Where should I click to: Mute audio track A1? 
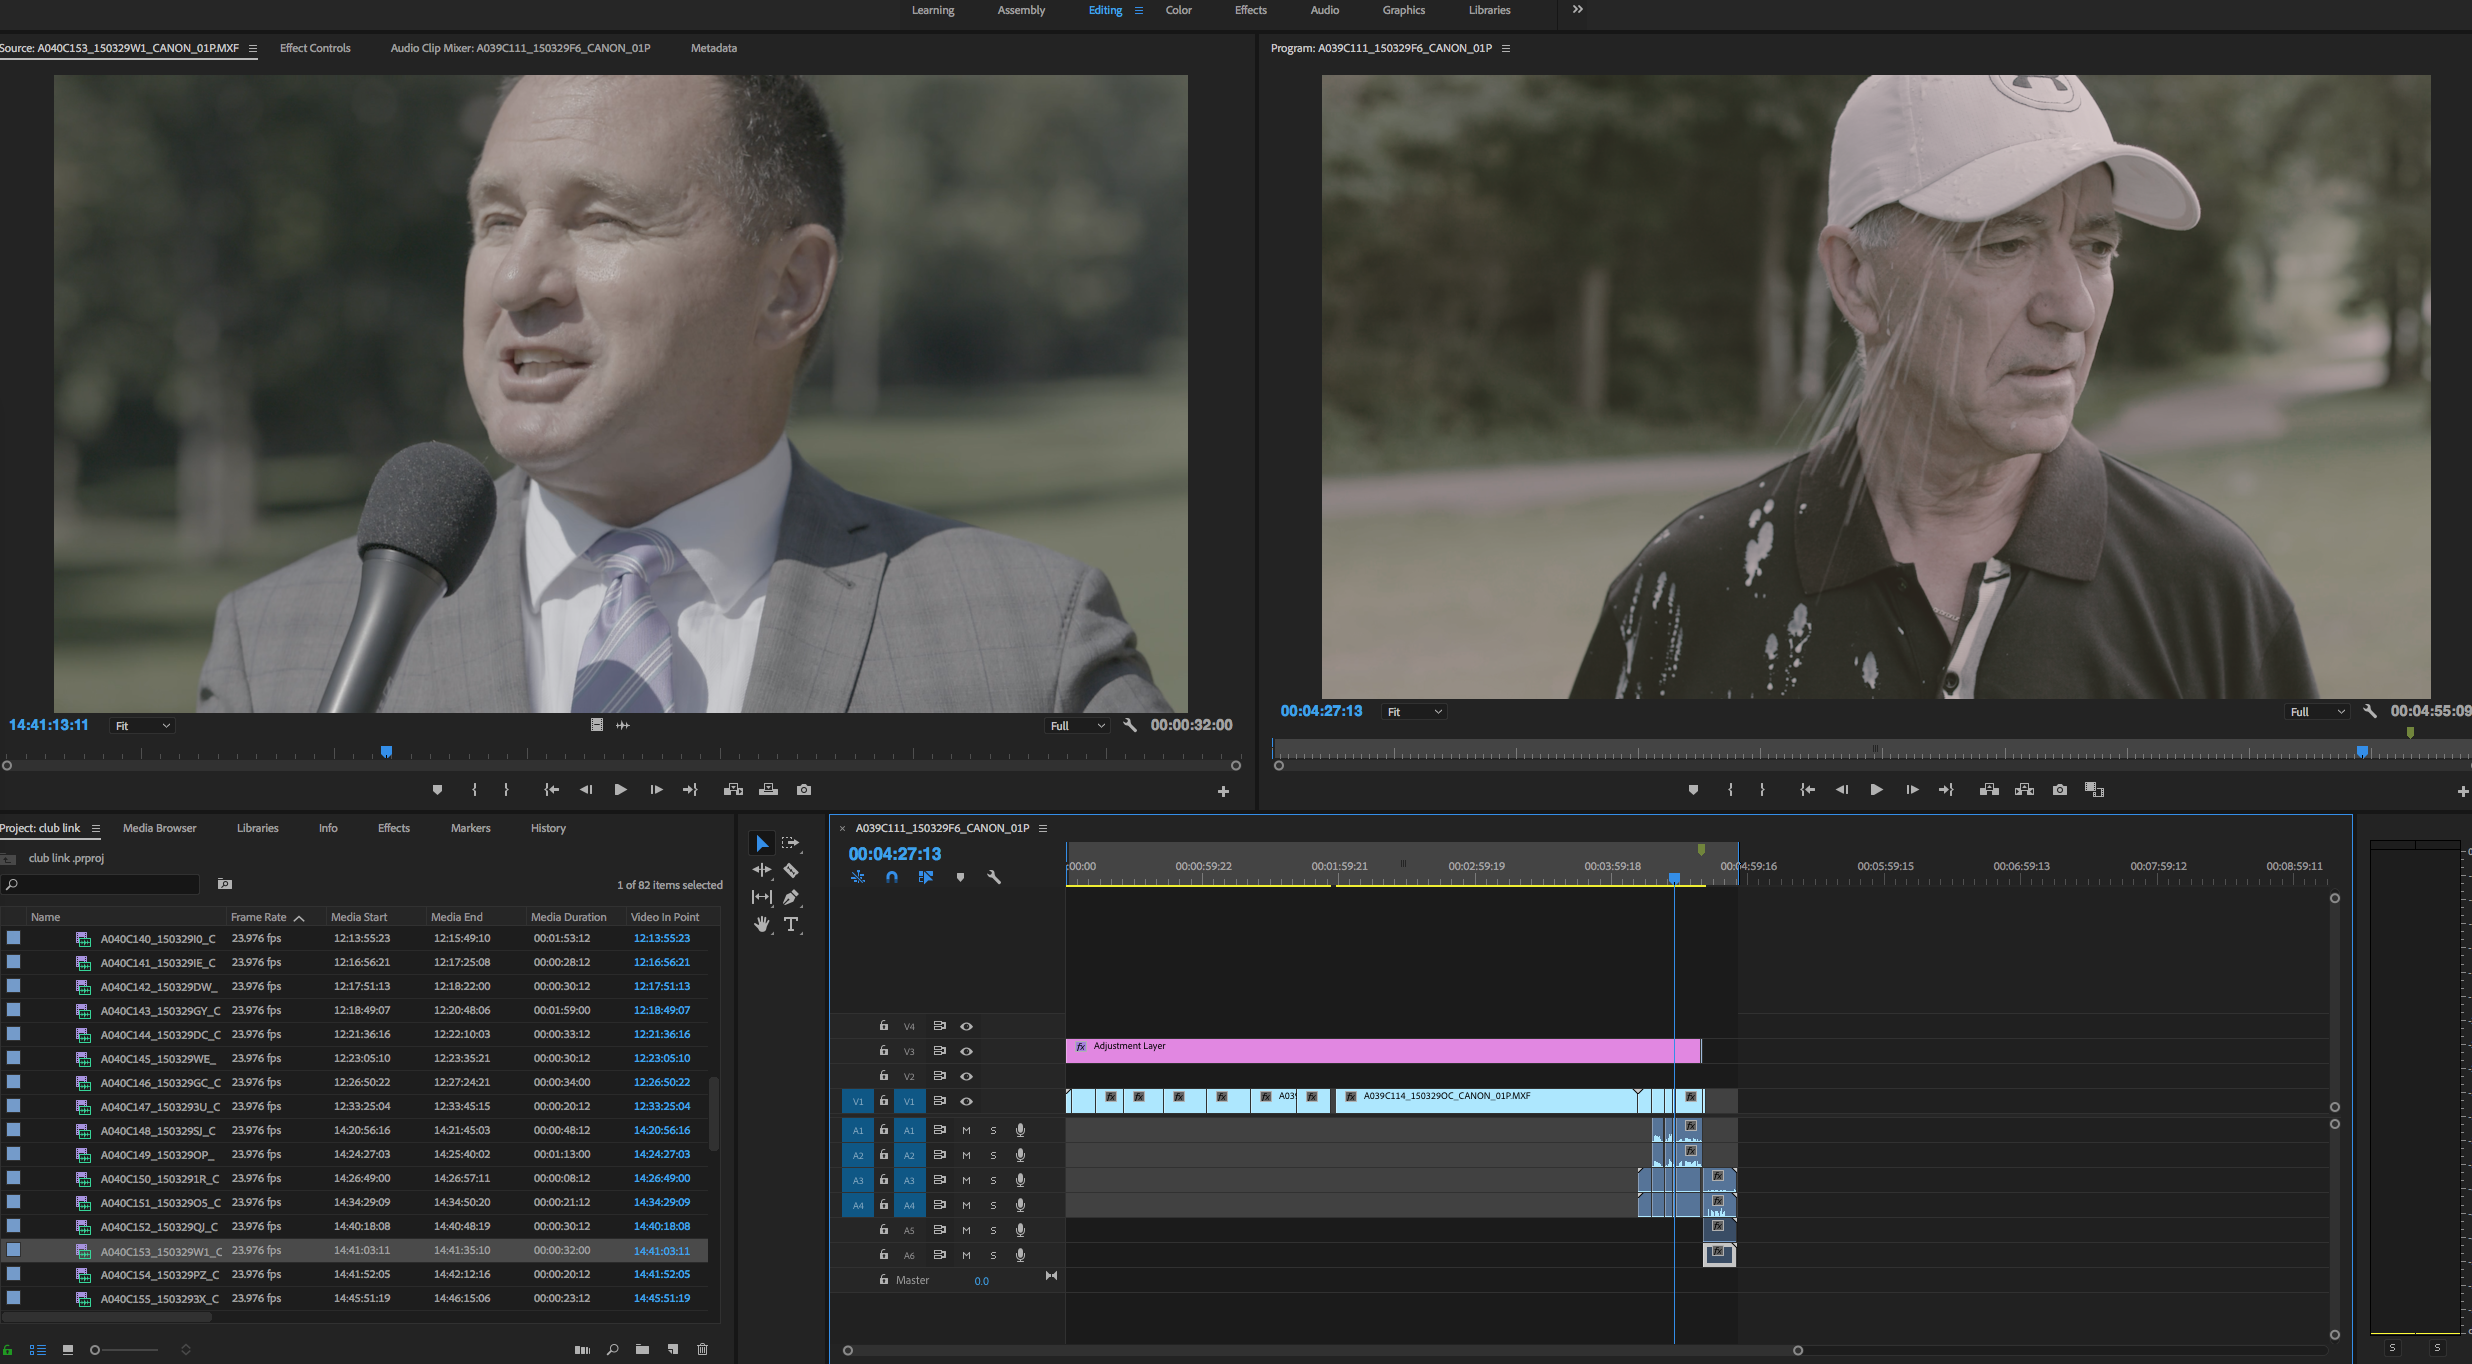[x=966, y=1130]
